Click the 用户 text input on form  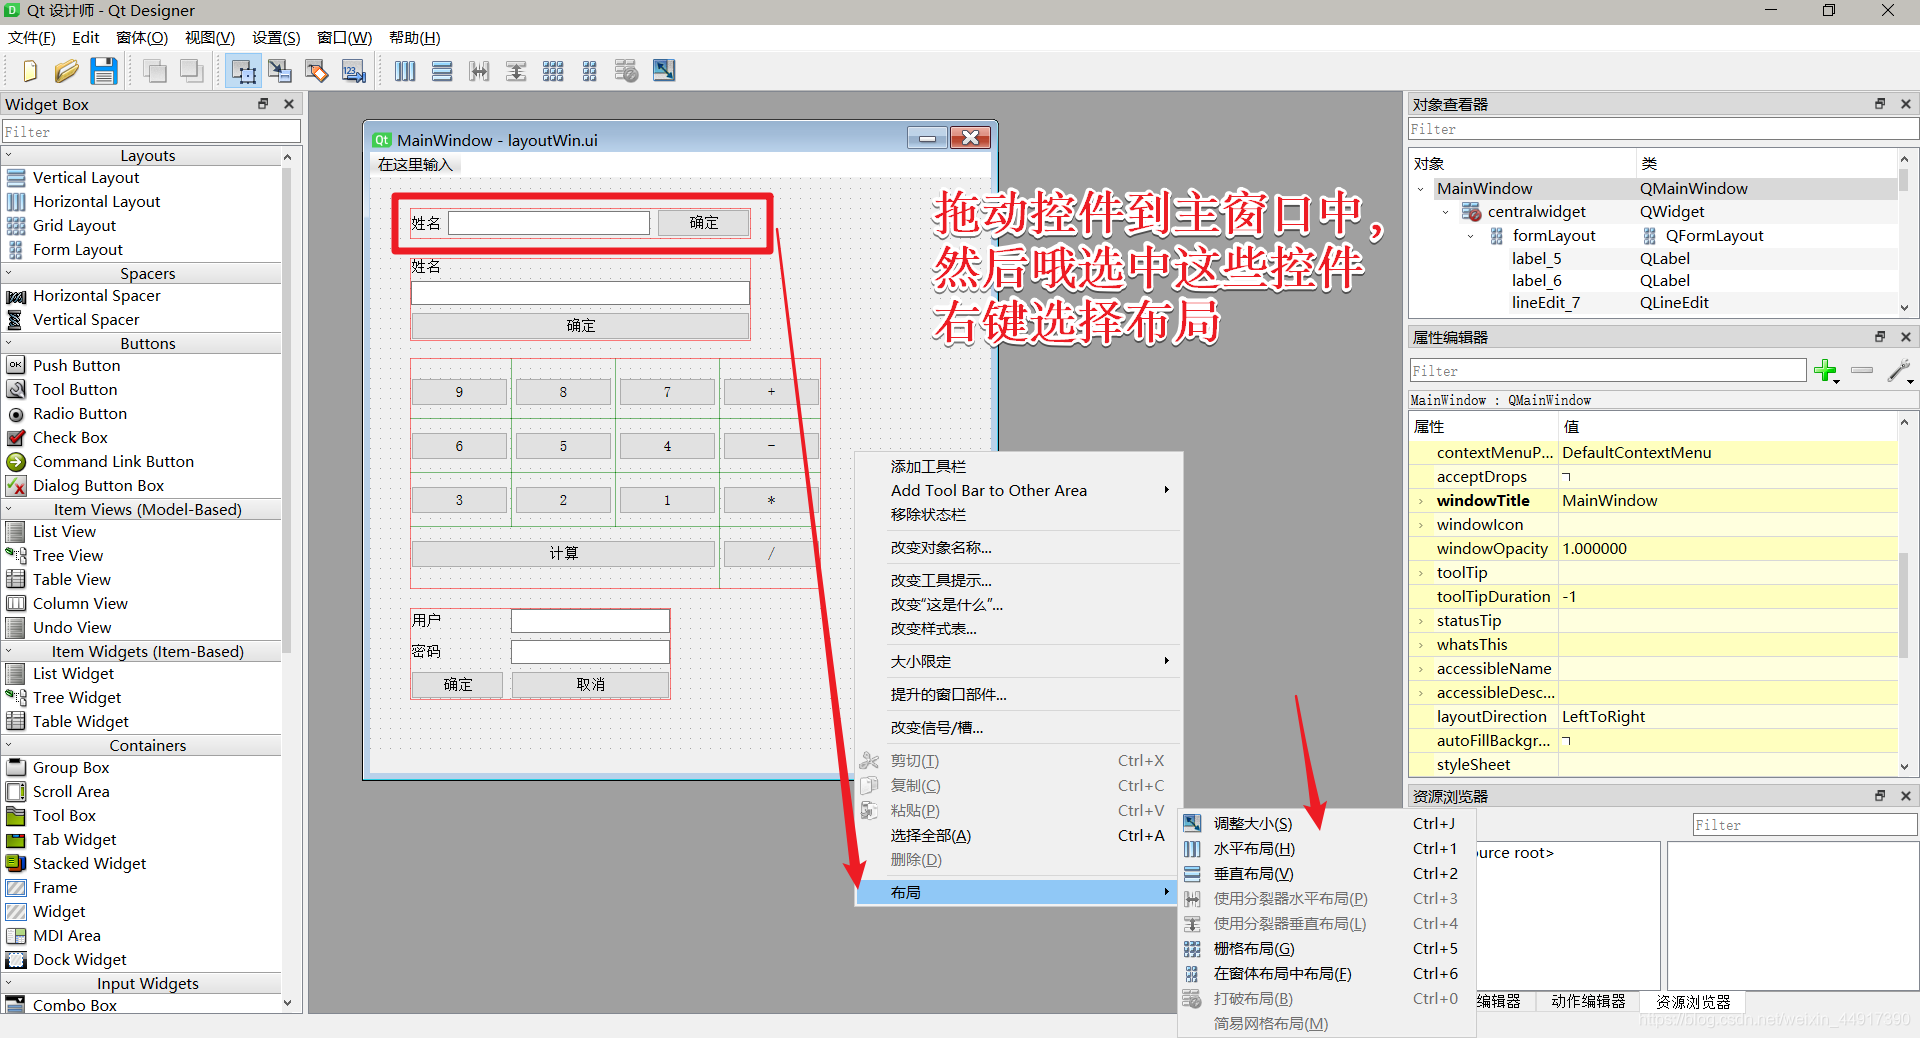click(x=590, y=621)
